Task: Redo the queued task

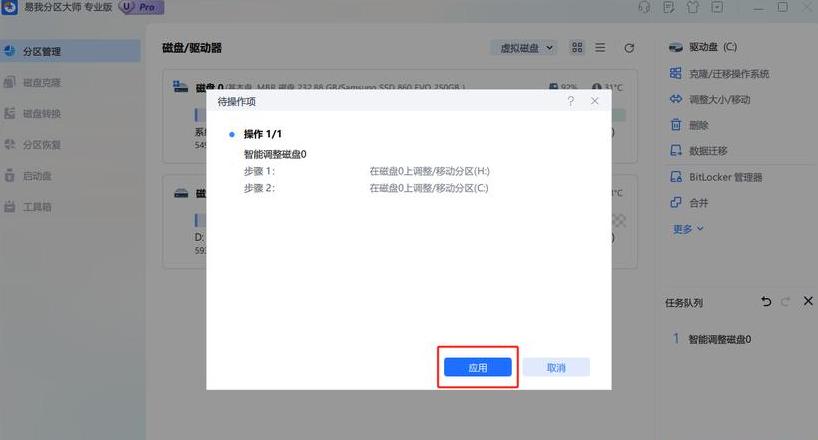Action: (786, 301)
